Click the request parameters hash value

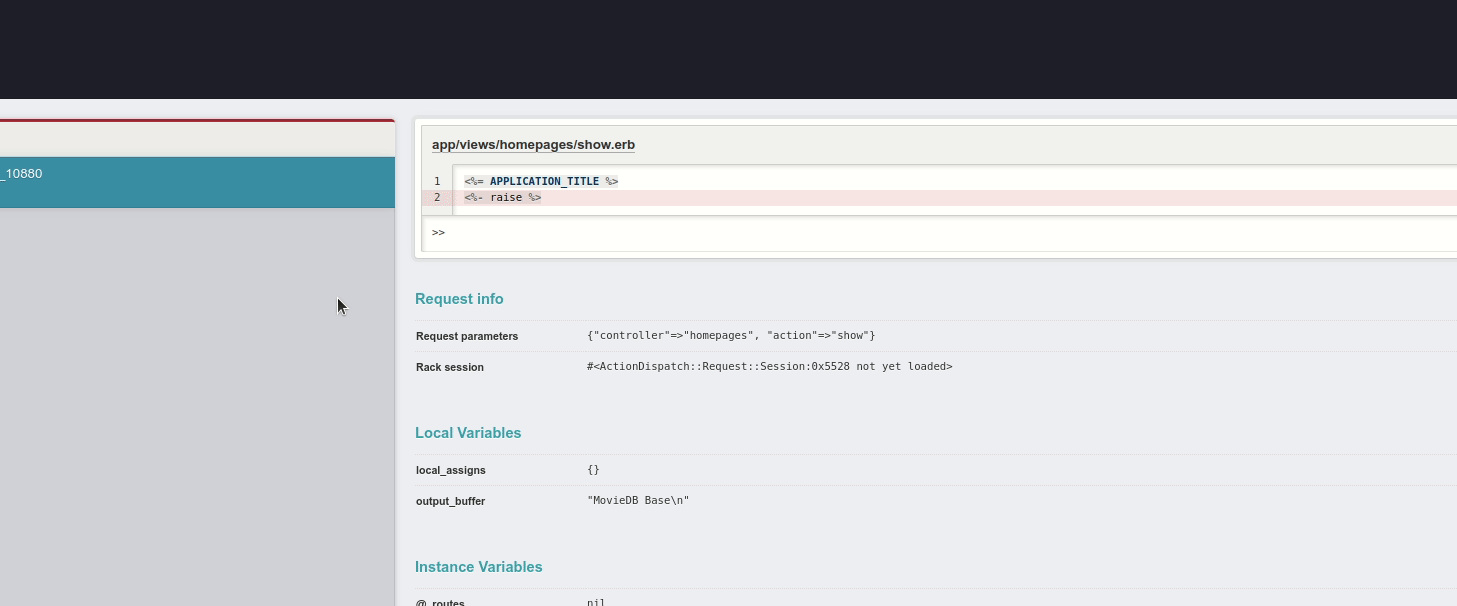(x=731, y=336)
